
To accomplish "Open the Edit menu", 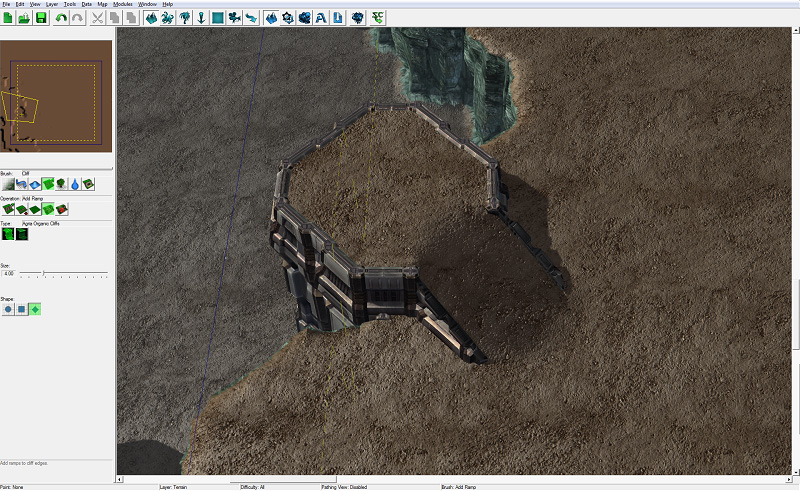I will [20, 4].
